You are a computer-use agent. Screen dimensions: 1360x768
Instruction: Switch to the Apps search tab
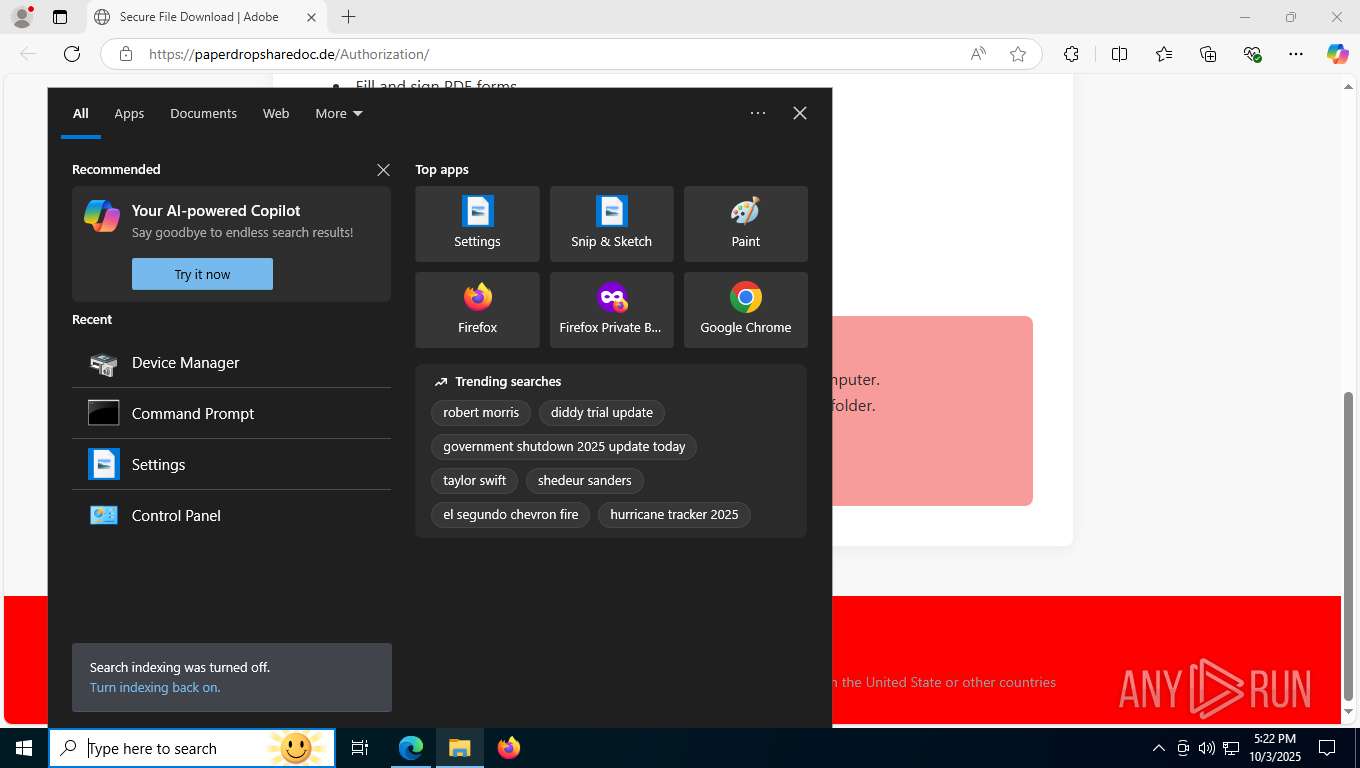[129, 113]
